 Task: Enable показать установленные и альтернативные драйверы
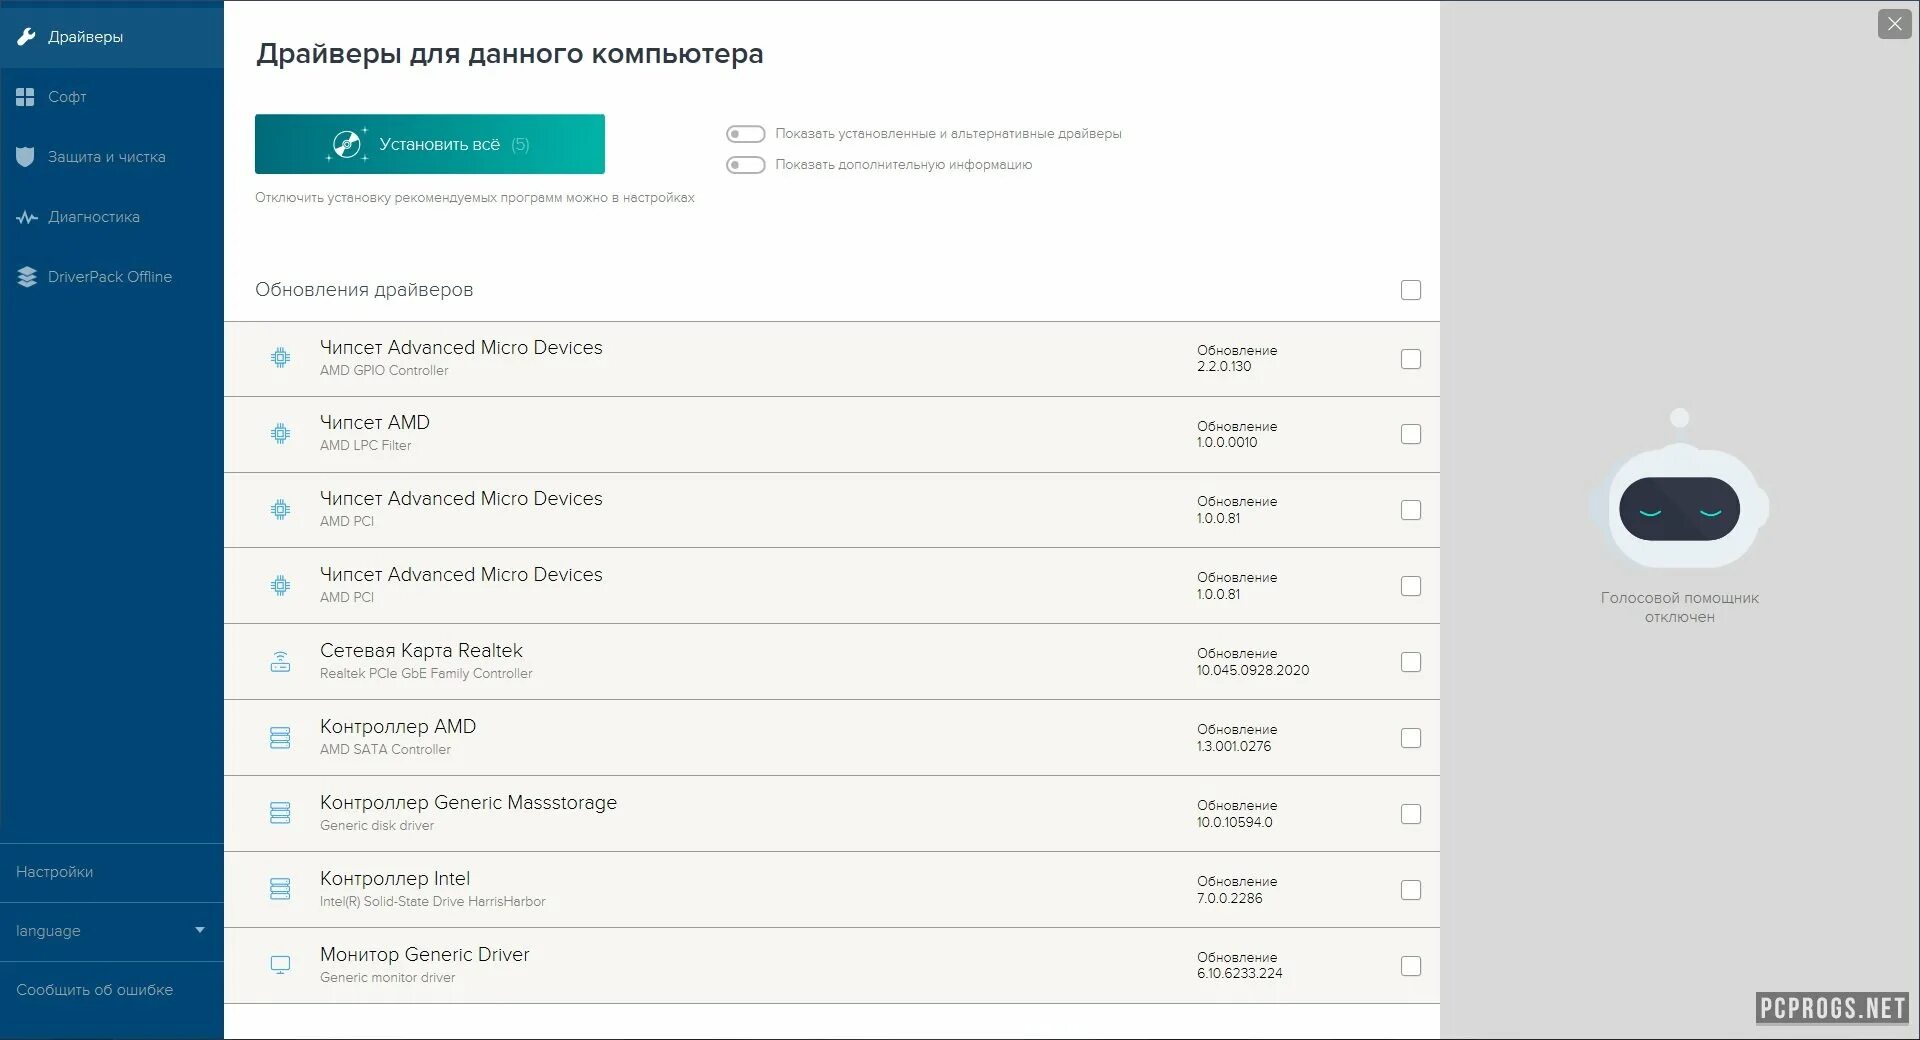(x=745, y=133)
